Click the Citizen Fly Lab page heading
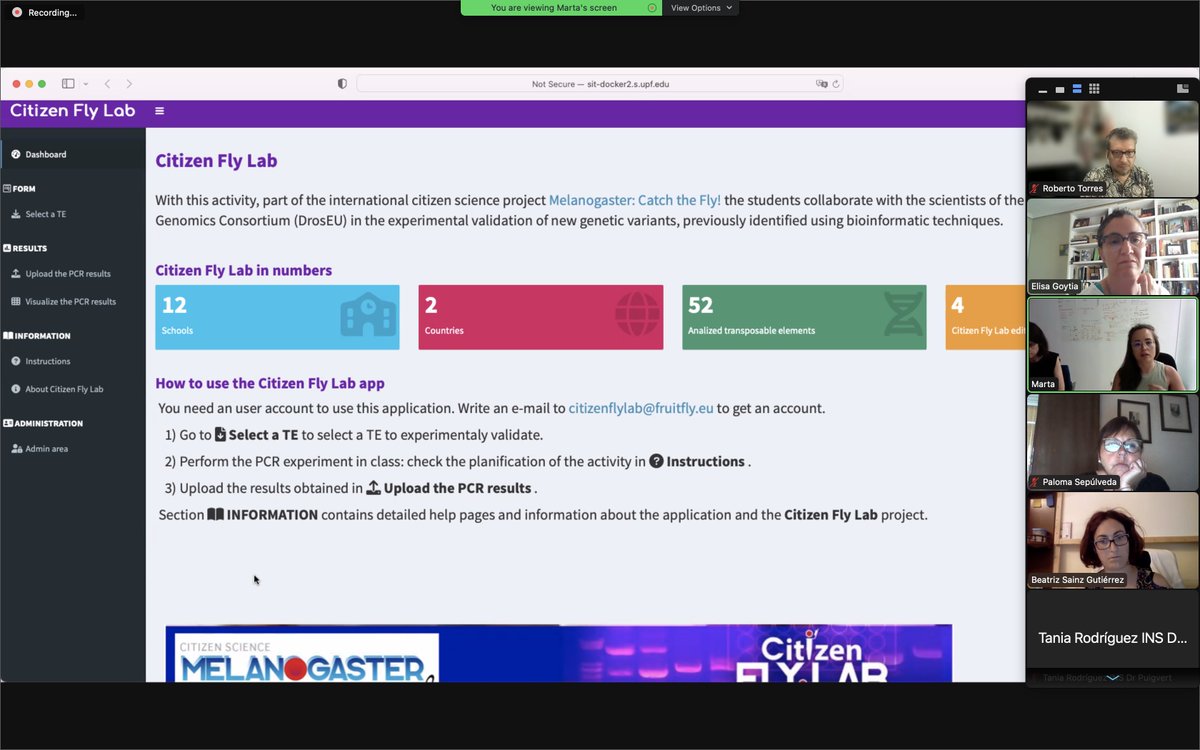The width and height of the screenshot is (1200, 750). click(216, 161)
